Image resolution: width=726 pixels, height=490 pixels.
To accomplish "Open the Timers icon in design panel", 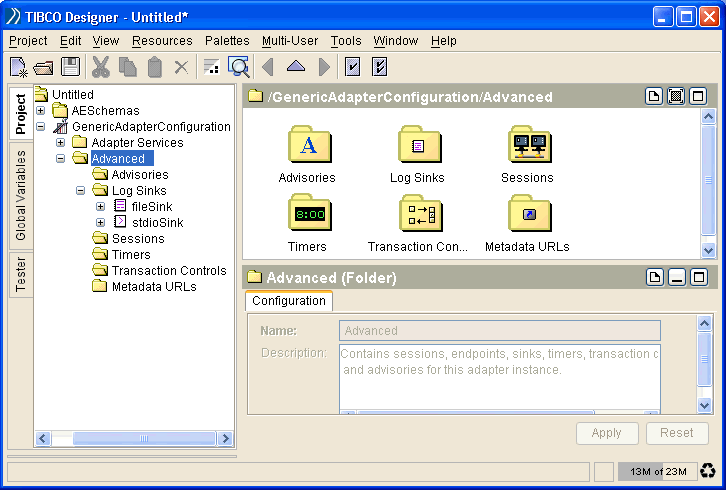I will coord(307,213).
